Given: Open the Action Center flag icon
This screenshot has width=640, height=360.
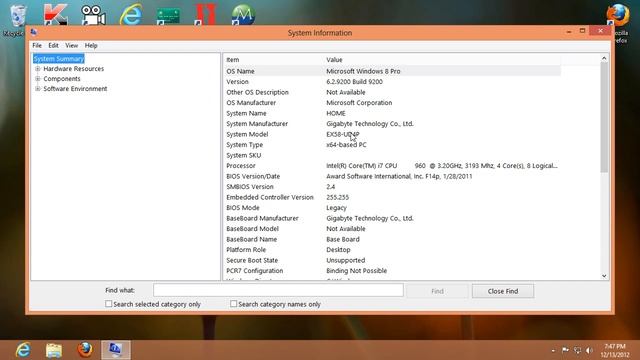Looking at the screenshot, I should click(x=565, y=350).
